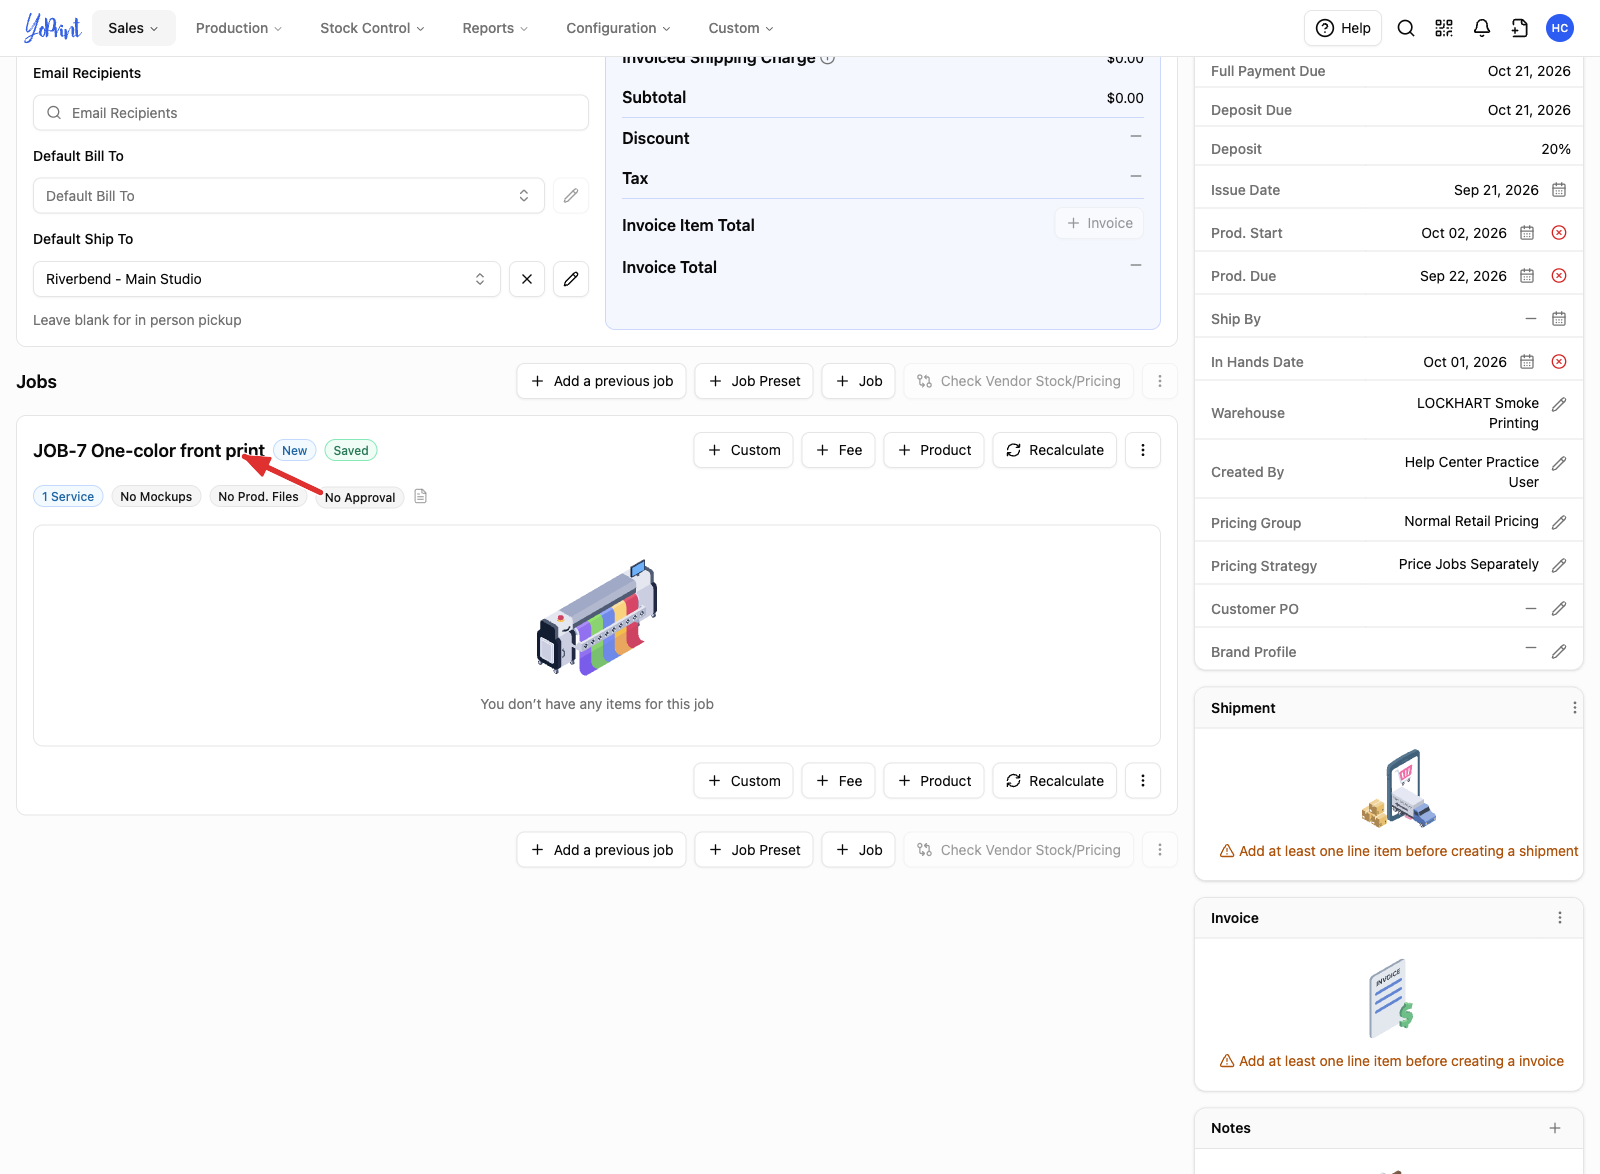Open job notes document icon
Image resolution: width=1600 pixels, height=1174 pixels.
pos(421,496)
